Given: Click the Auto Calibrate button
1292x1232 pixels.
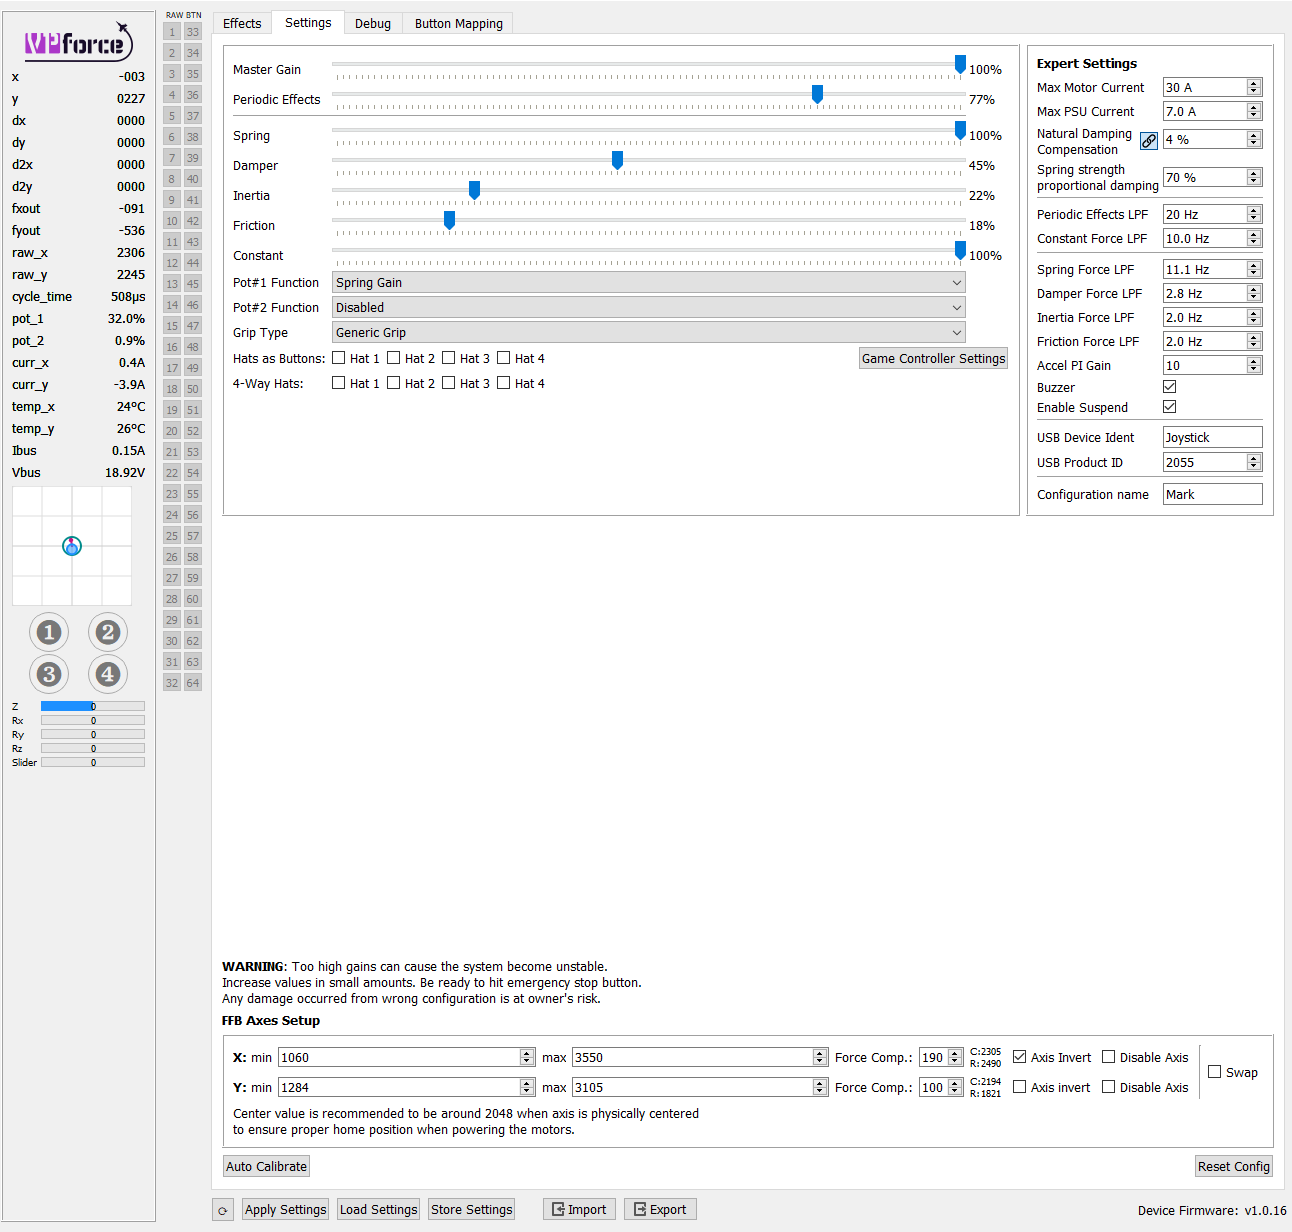Looking at the screenshot, I should point(265,1165).
